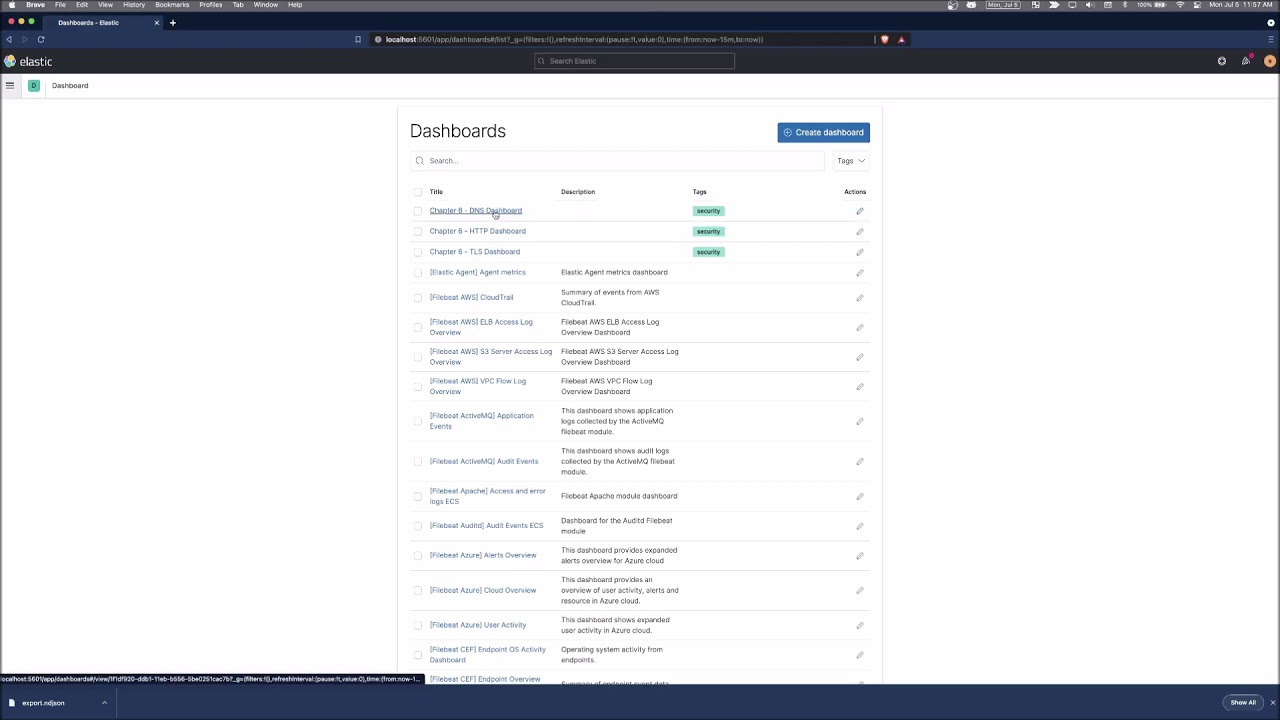1280x720 pixels.
Task: Edit the ActiveMQ Audit Events dashboard
Action: coord(860,461)
